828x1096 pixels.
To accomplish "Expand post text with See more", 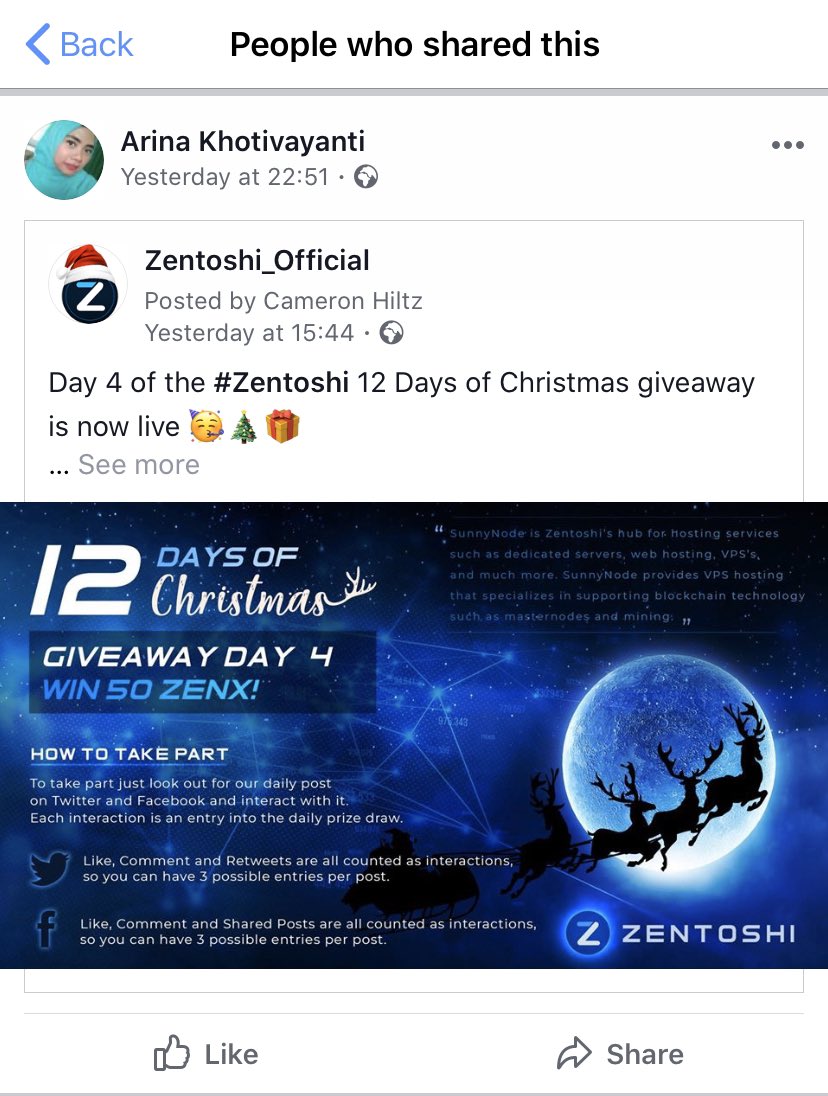I will click(x=138, y=464).
